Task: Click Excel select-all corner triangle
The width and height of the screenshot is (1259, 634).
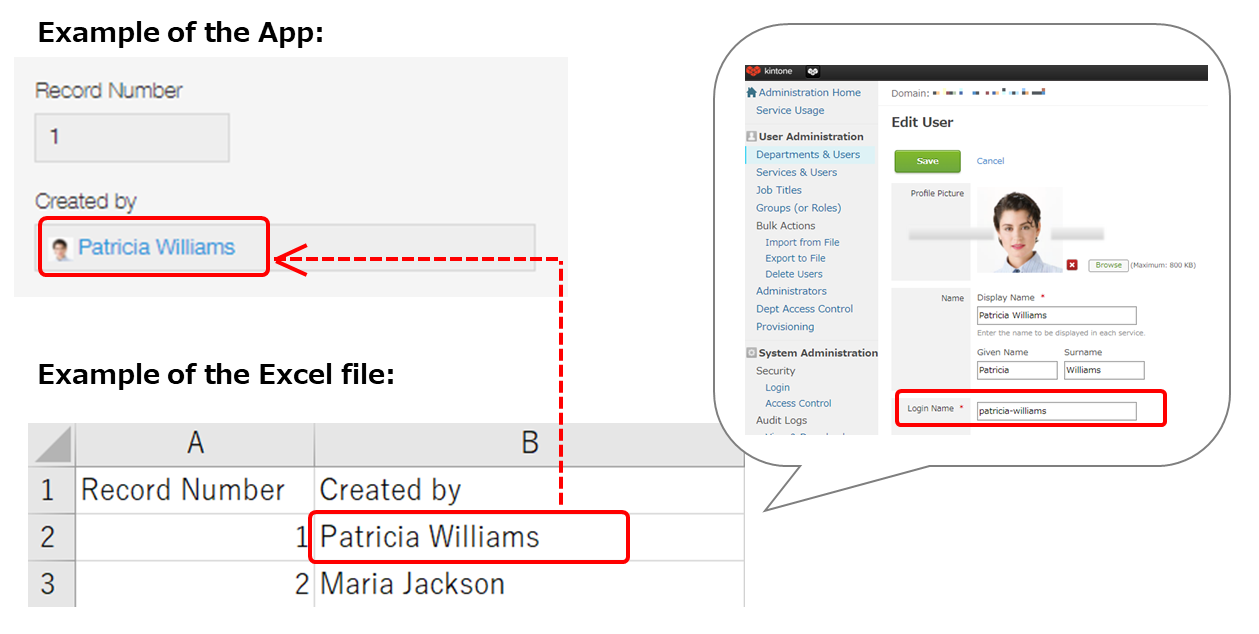Action: click(x=52, y=444)
